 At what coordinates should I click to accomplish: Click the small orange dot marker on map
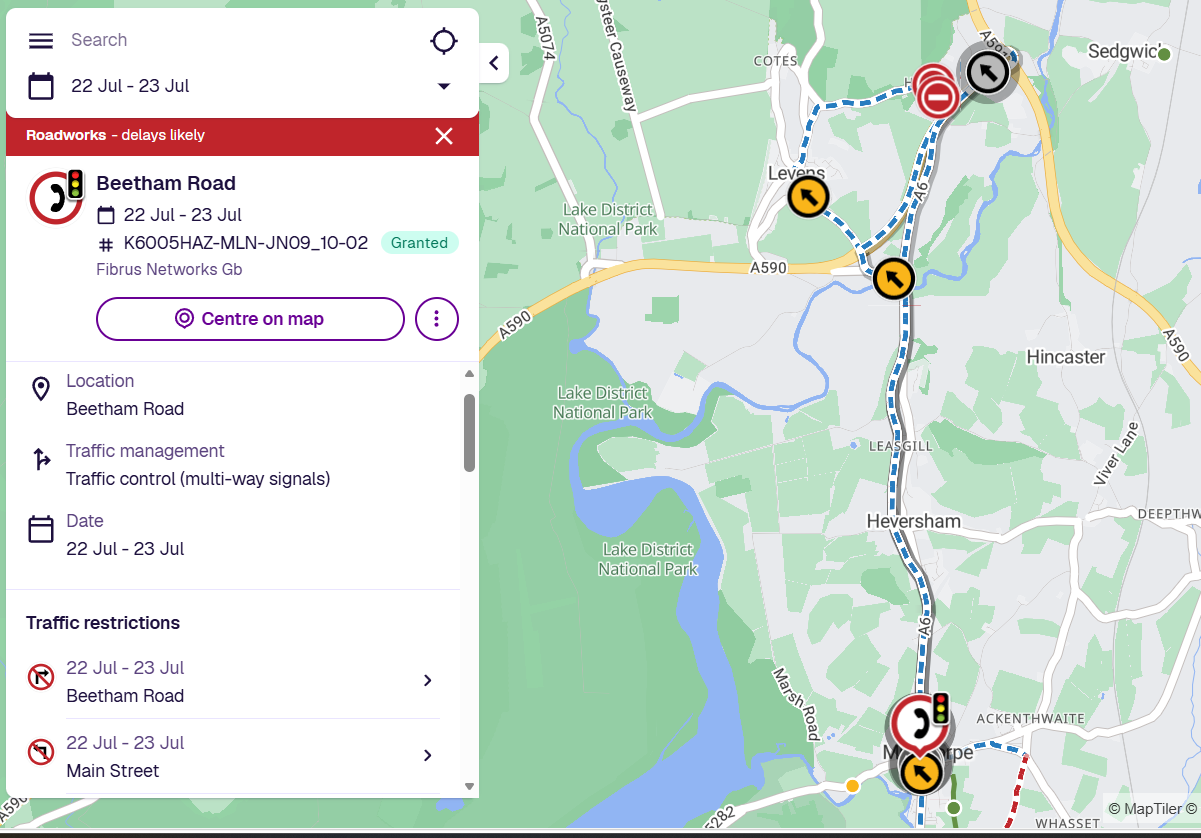[x=852, y=786]
